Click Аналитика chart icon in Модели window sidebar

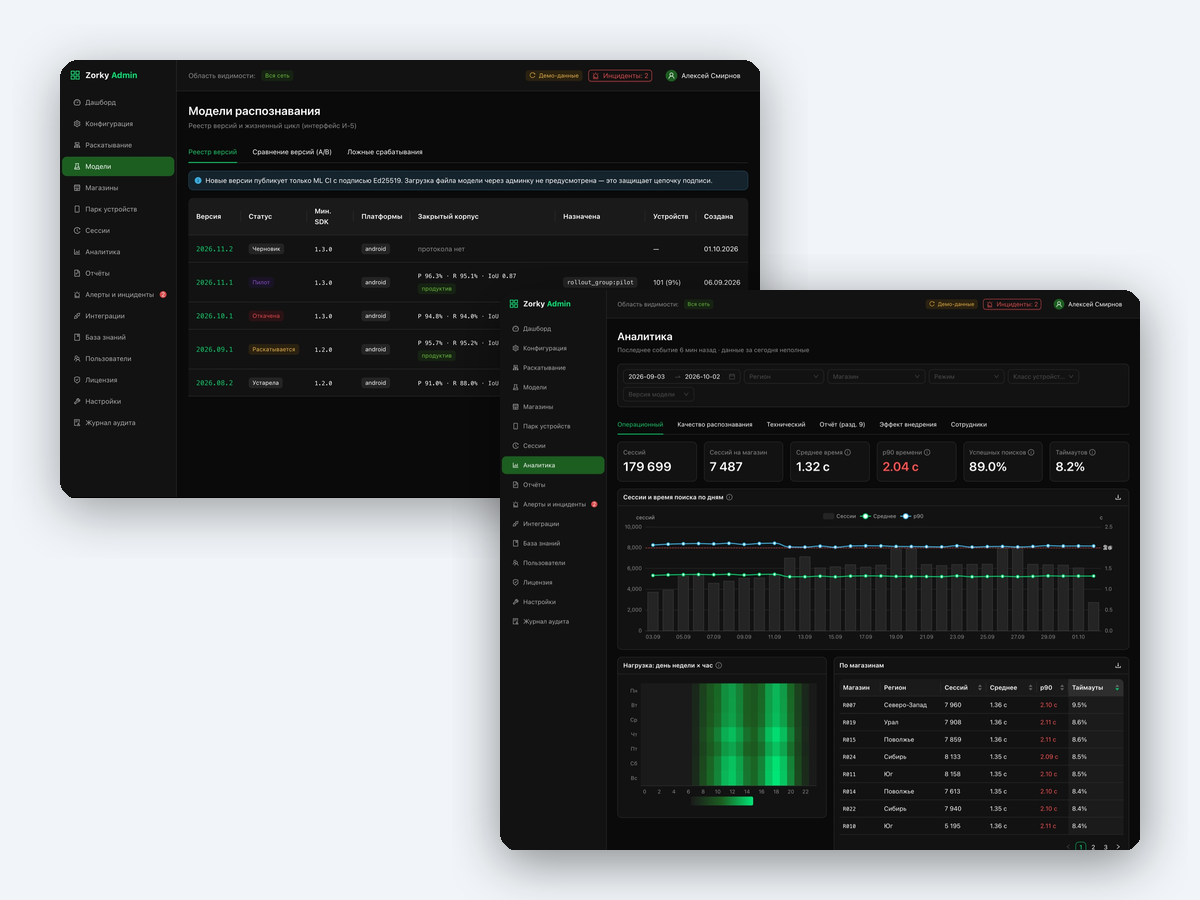(x=77, y=252)
